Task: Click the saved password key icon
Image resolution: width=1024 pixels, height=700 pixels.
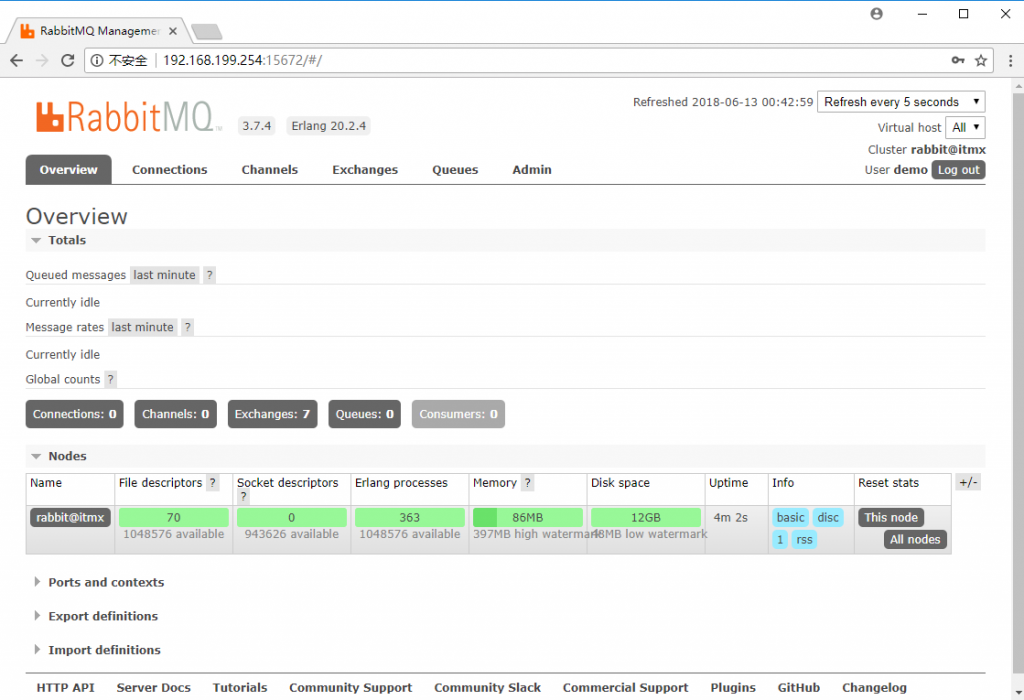Action: (957, 60)
